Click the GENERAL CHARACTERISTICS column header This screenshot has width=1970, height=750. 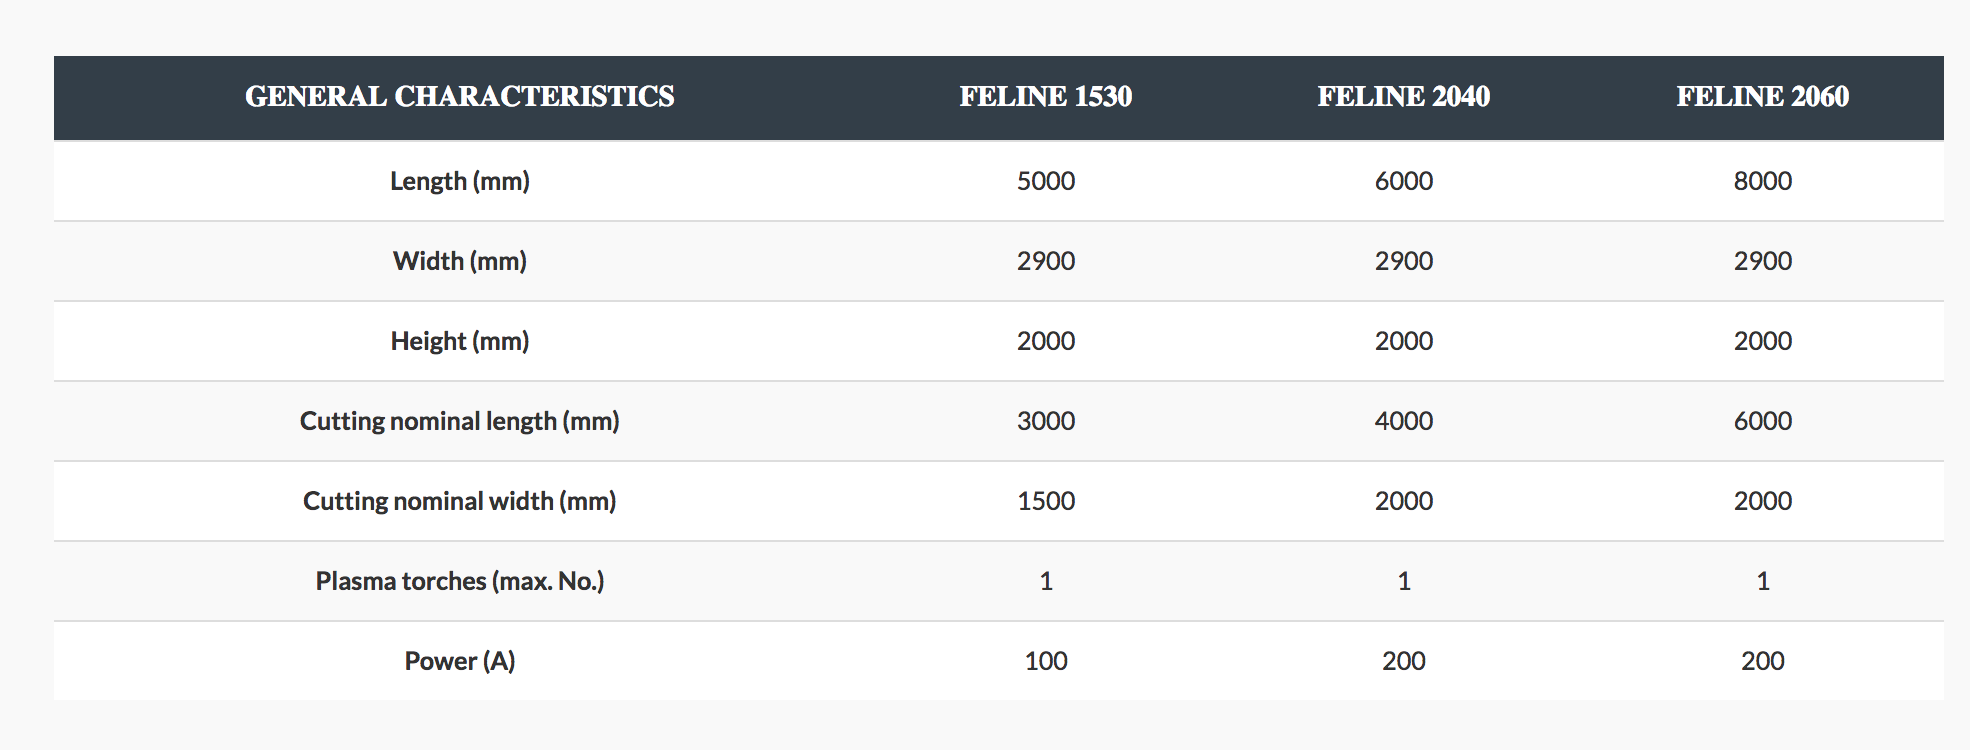460,96
